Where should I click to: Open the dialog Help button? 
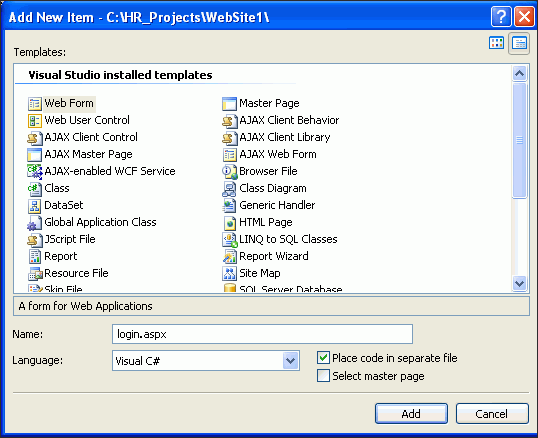tap(501, 16)
